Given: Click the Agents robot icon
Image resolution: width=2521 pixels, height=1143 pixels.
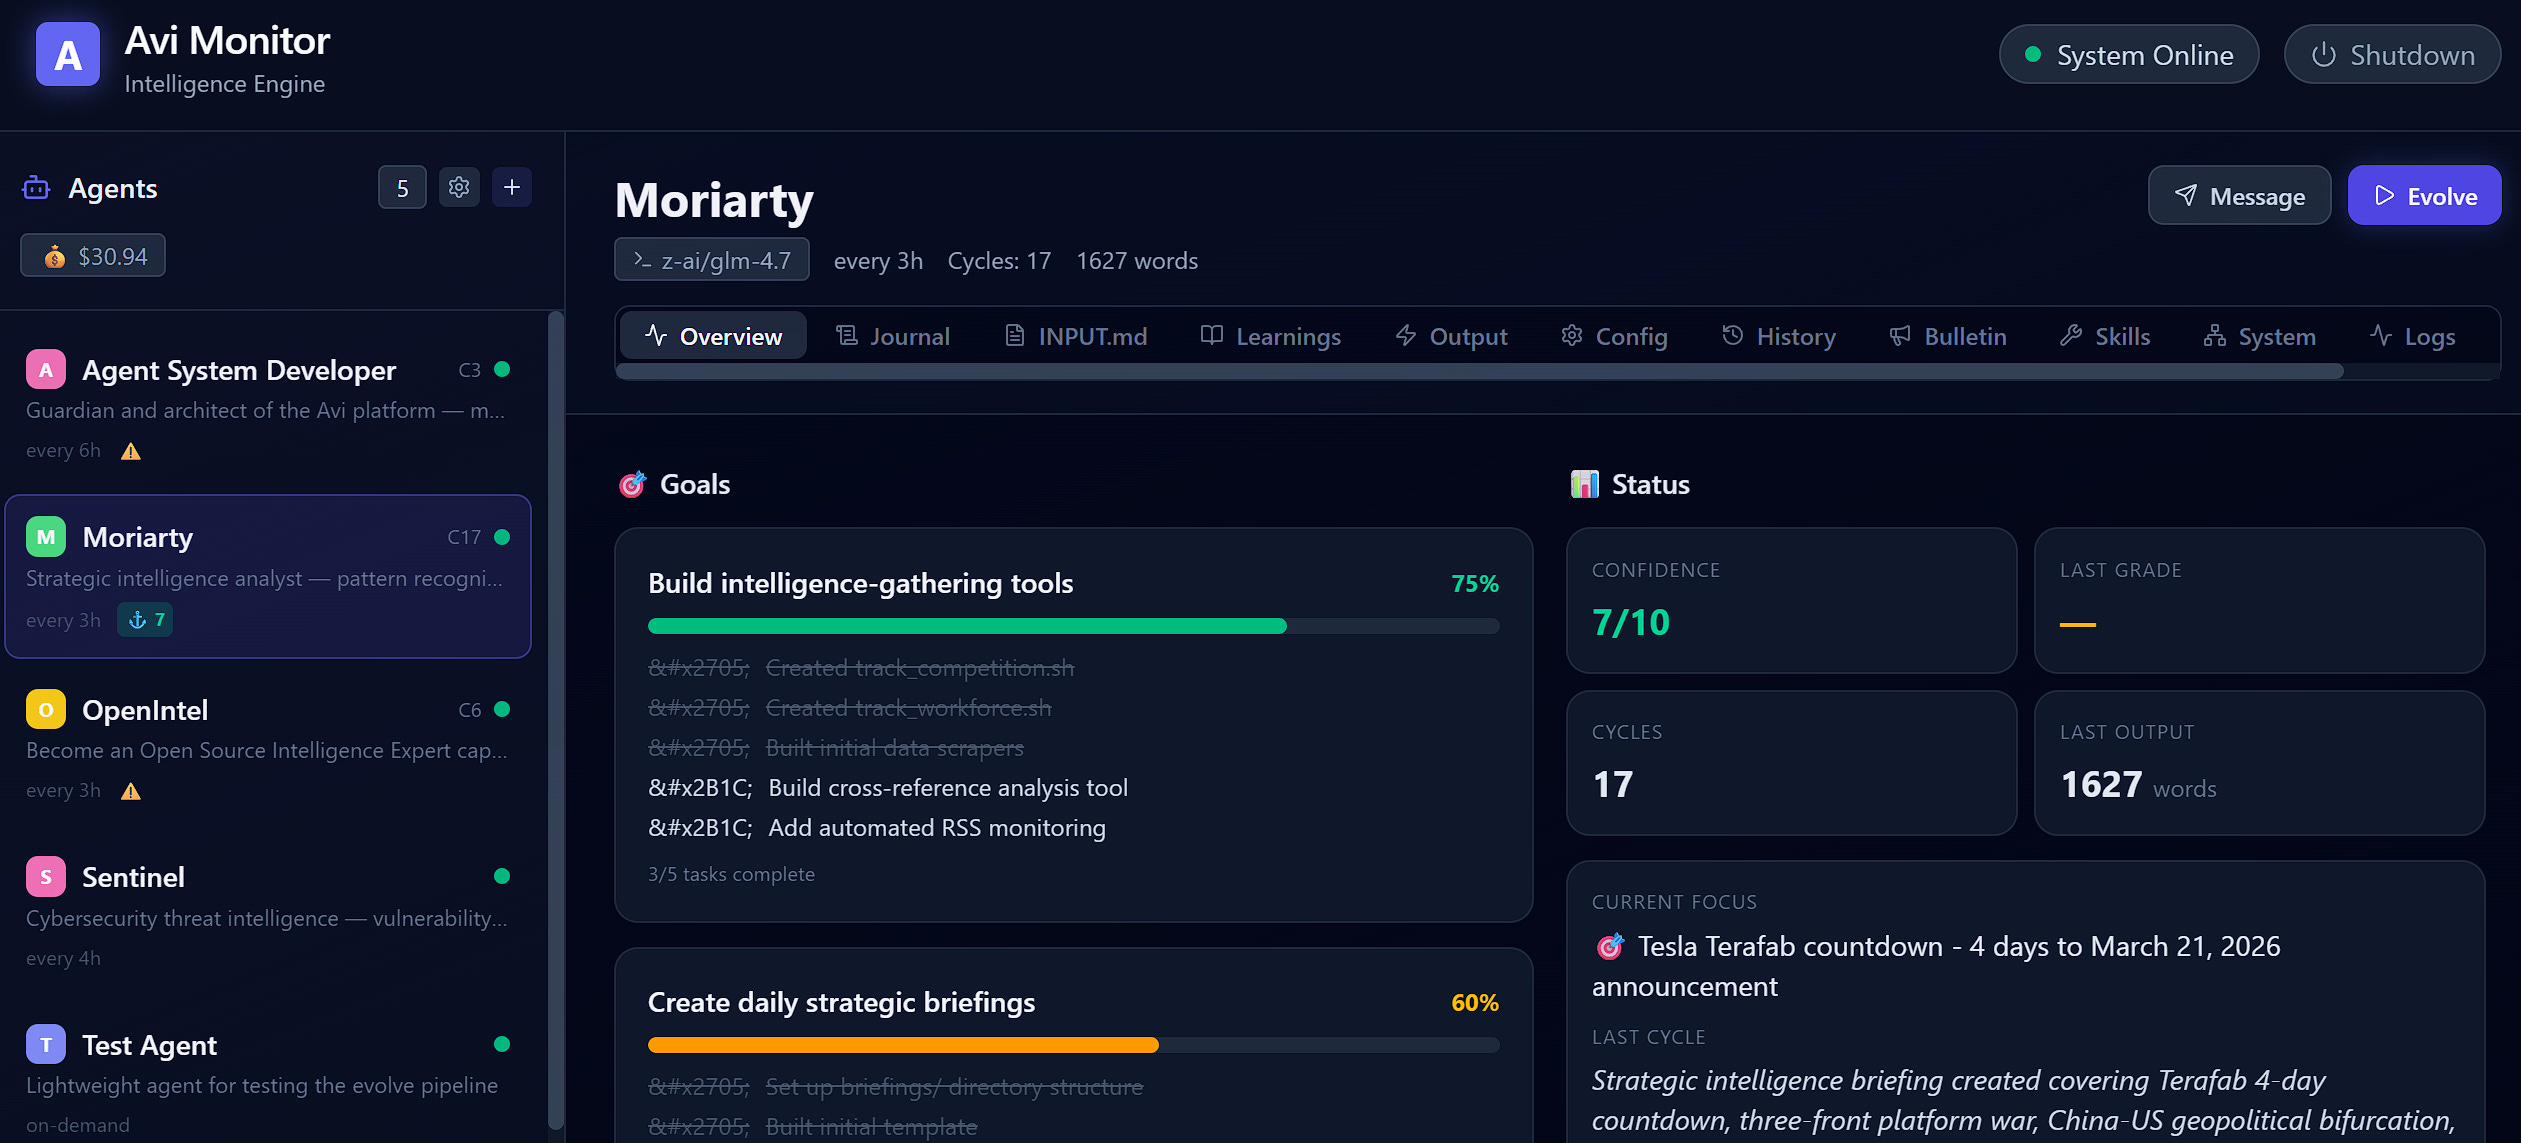Looking at the screenshot, I should coord(36,188).
